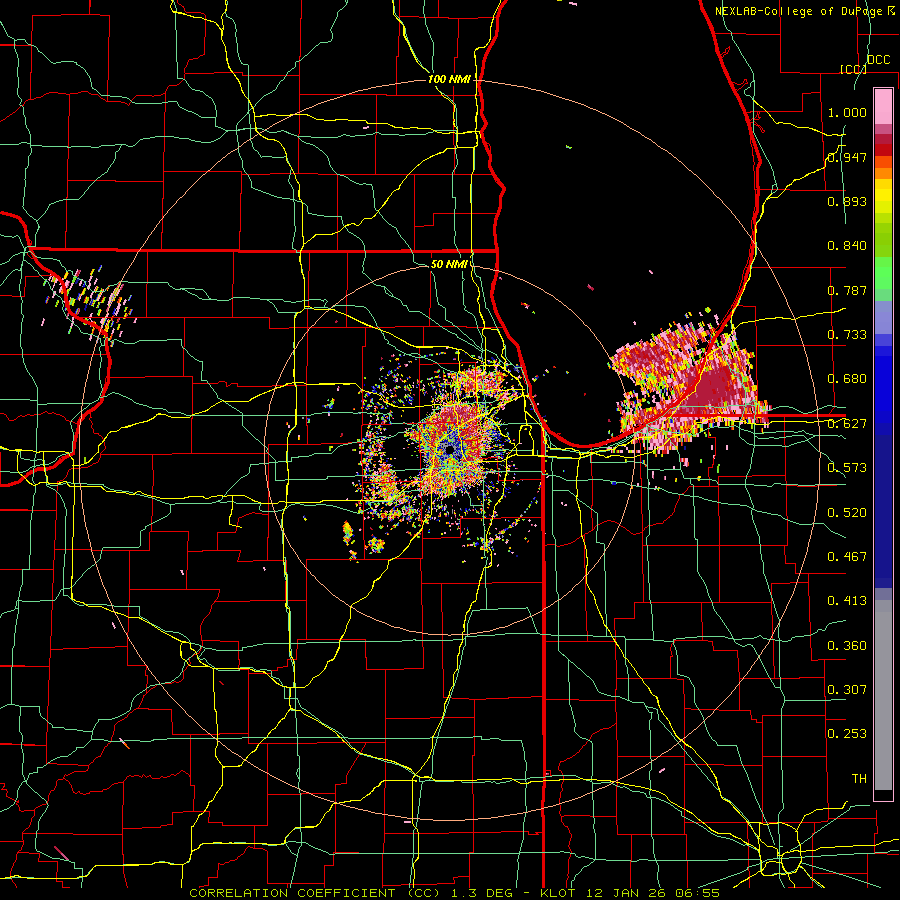Select the 0.840 legend value
Image resolution: width=900 pixels, height=900 pixels.
[847, 246]
